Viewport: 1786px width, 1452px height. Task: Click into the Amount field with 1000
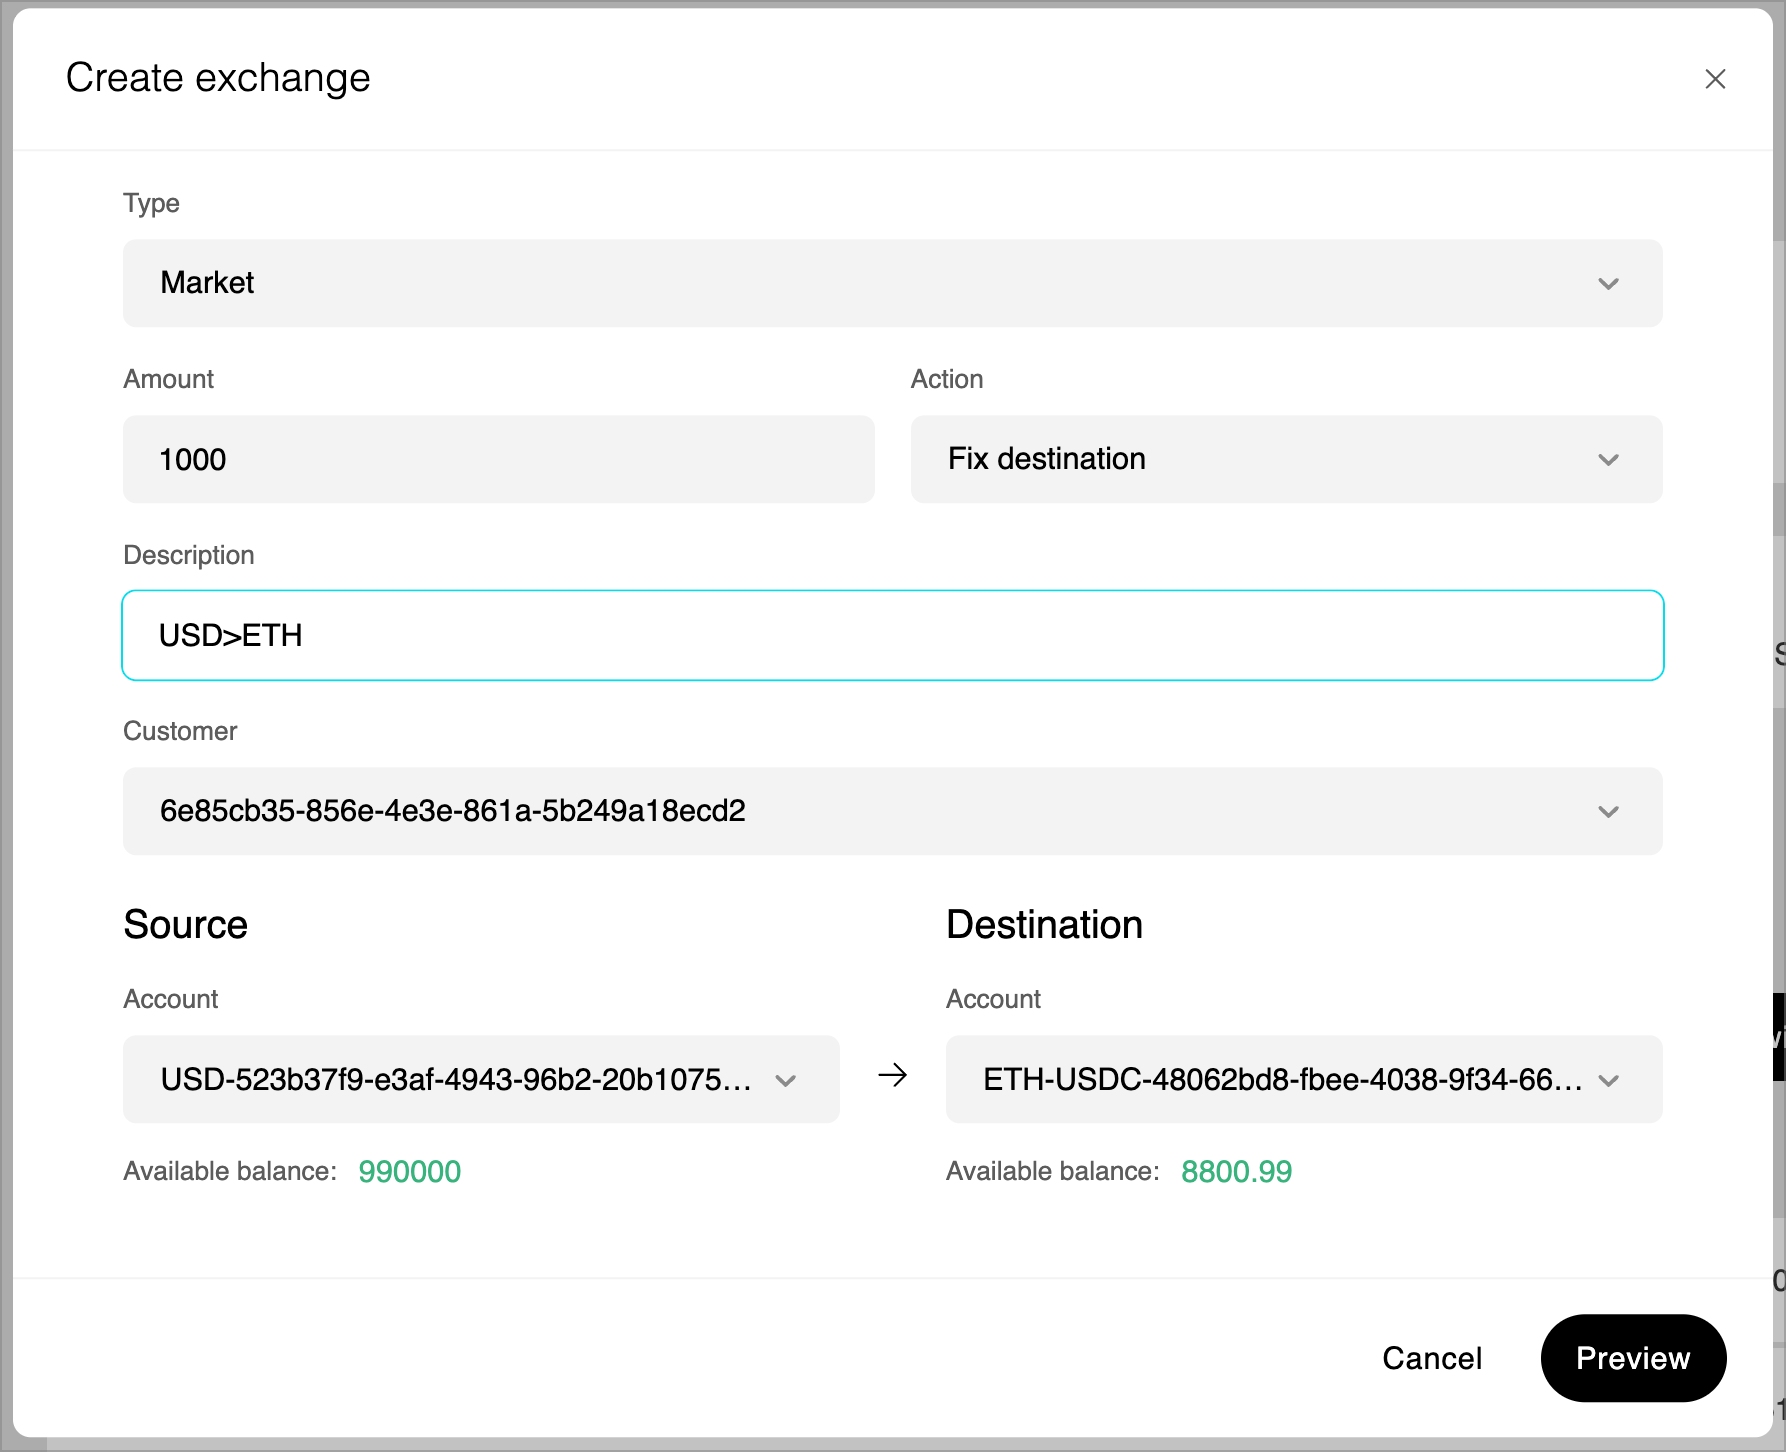498,459
